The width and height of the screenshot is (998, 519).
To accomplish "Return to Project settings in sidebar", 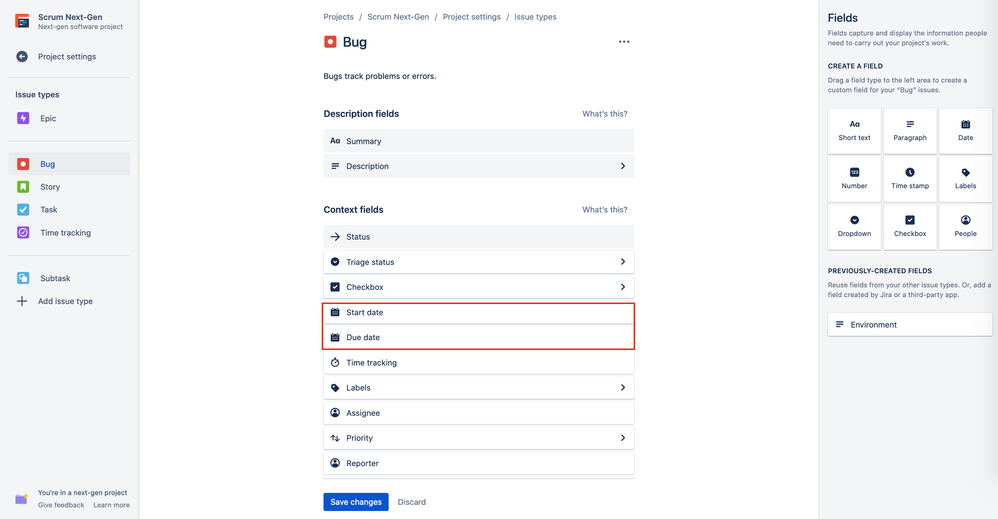I will point(67,57).
